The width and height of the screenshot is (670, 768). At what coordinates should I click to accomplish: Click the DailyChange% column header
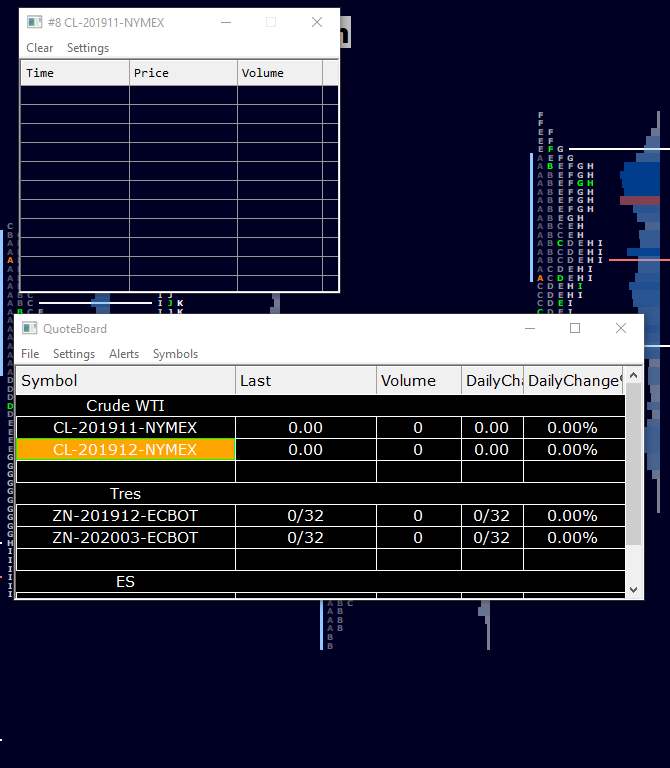(x=574, y=381)
